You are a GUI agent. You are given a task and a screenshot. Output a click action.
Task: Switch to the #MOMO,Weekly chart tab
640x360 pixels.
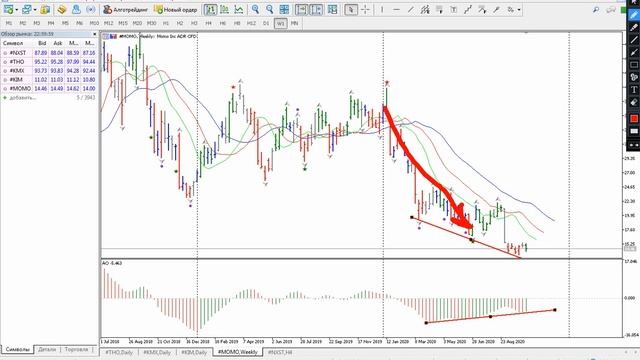click(x=238, y=352)
